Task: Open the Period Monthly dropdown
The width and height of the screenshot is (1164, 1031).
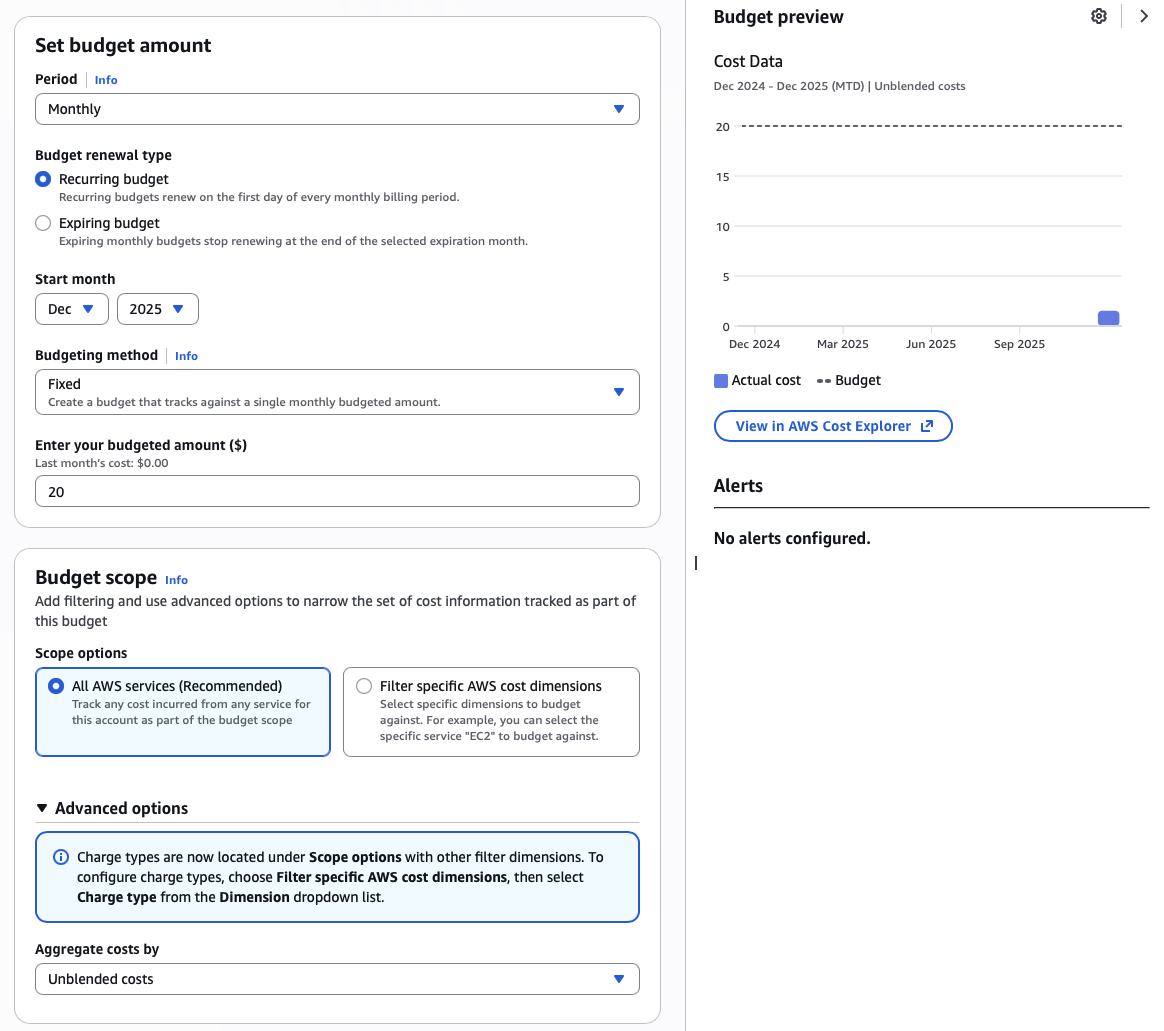Action: (x=337, y=109)
